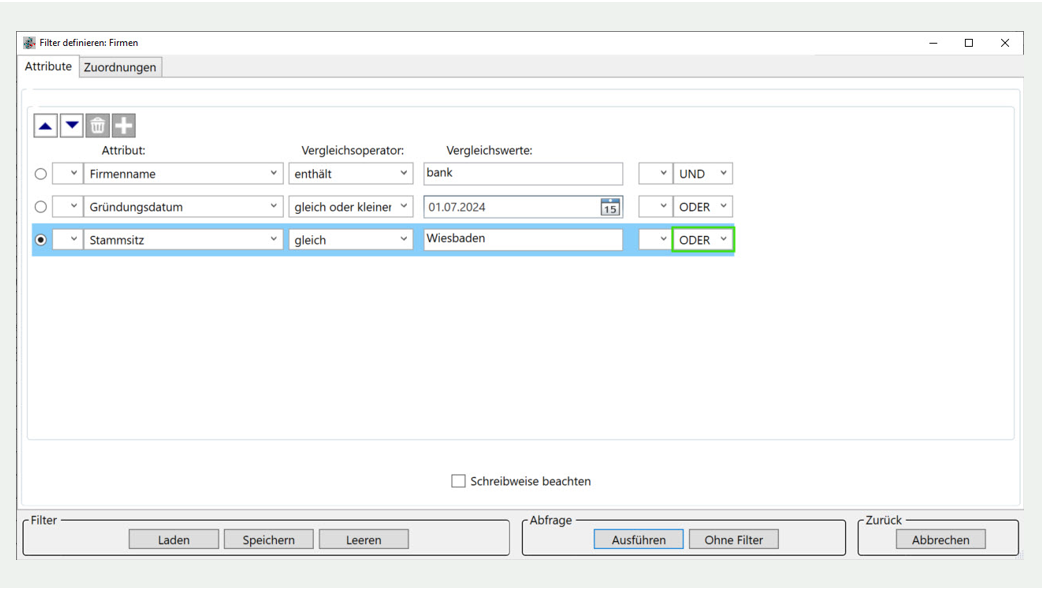This screenshot has height=589, width=1043.
Task: Click the move row up arrow icon
Action: [x=45, y=126]
